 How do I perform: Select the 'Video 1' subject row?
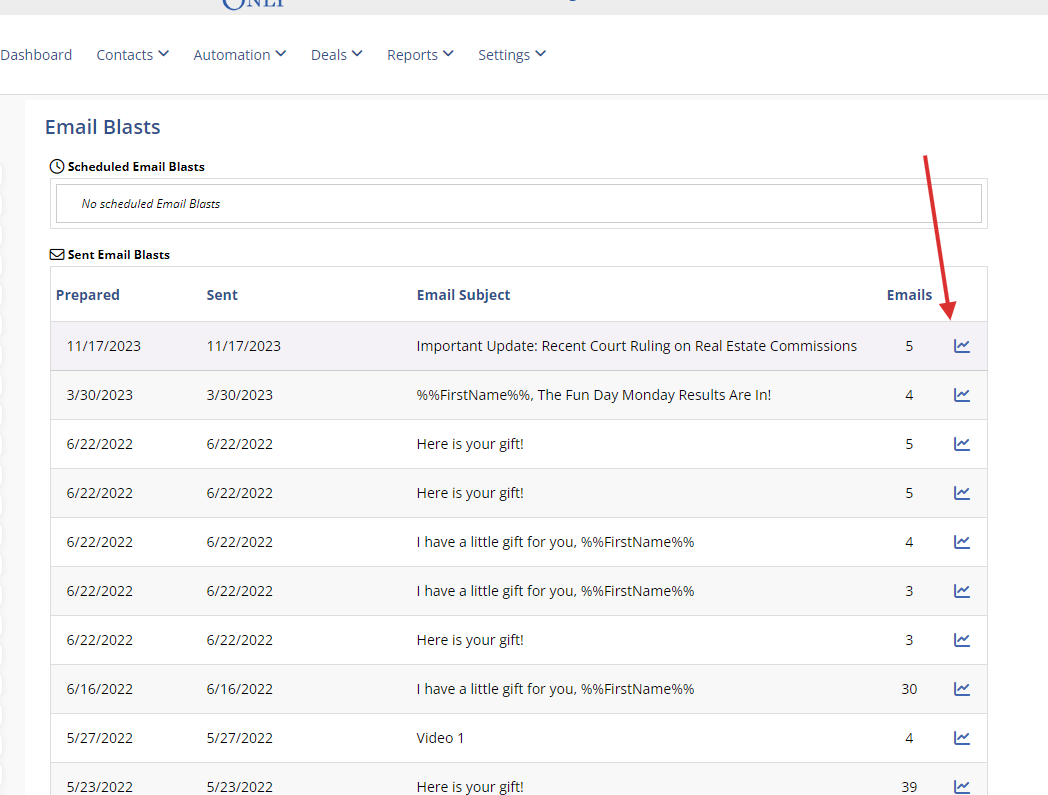pyautogui.click(x=440, y=737)
